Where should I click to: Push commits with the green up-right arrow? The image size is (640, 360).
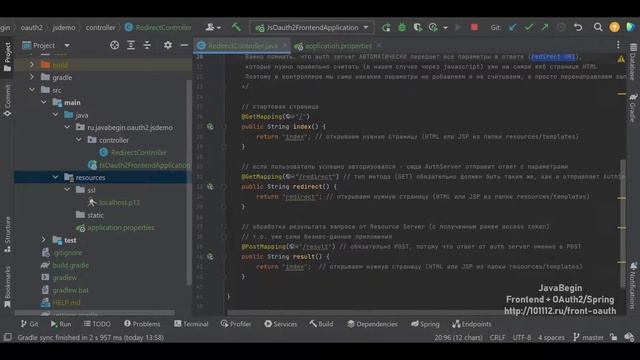[545, 27]
